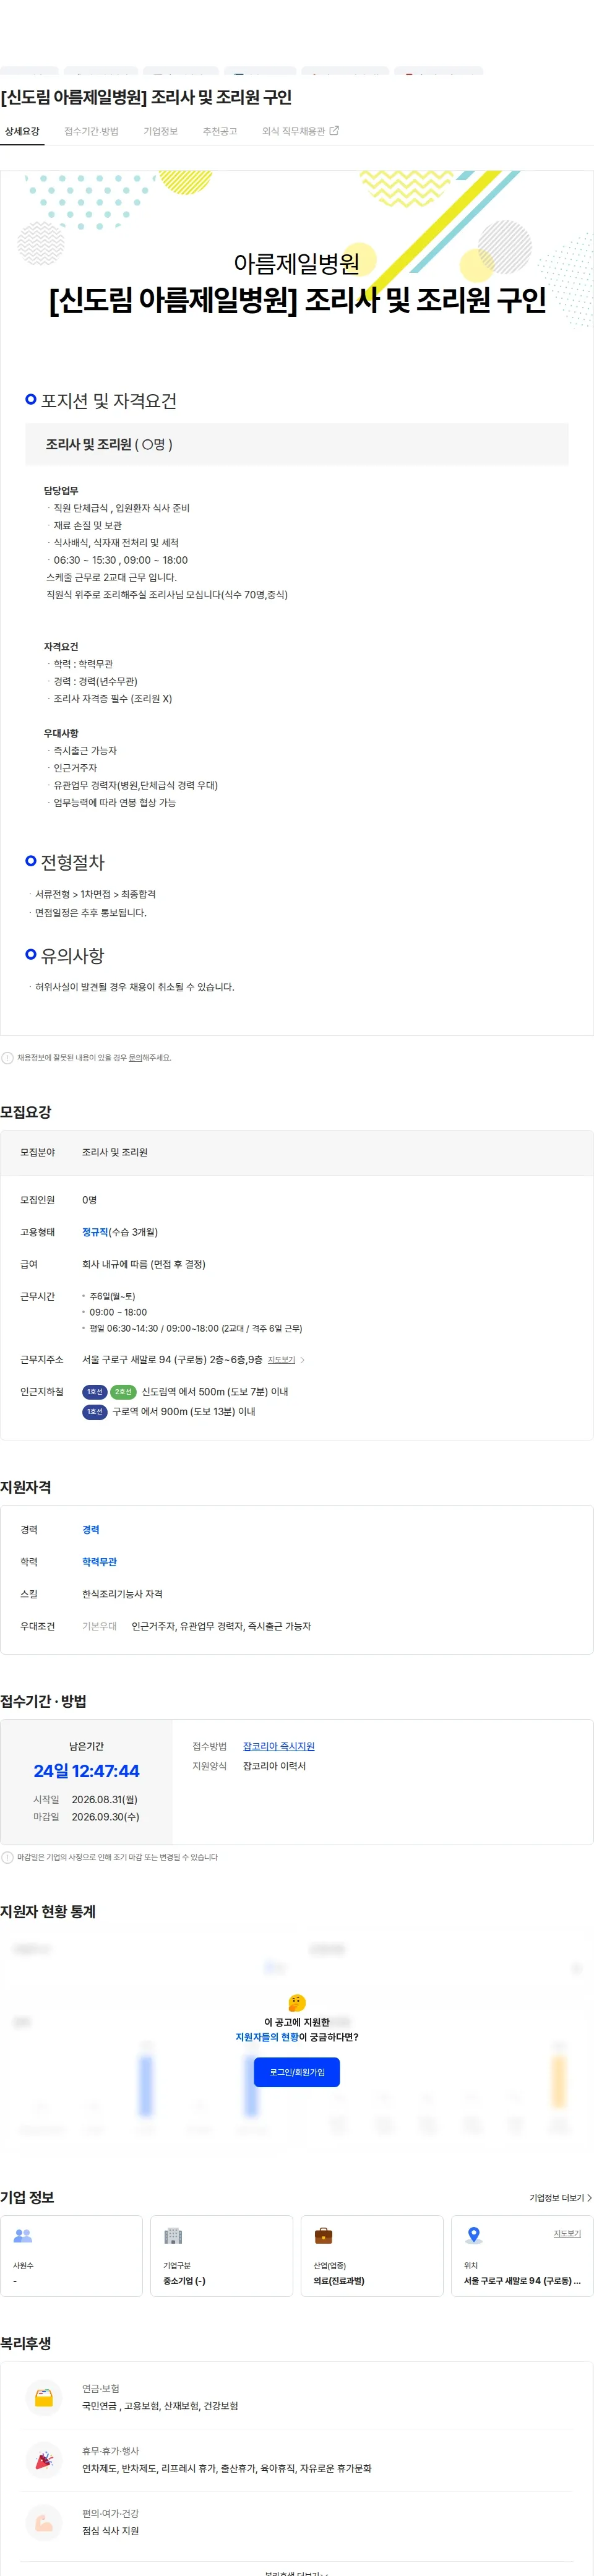594x2576 pixels.
Task: Open 지도보기 in the 위치 card
Action: (567, 2233)
